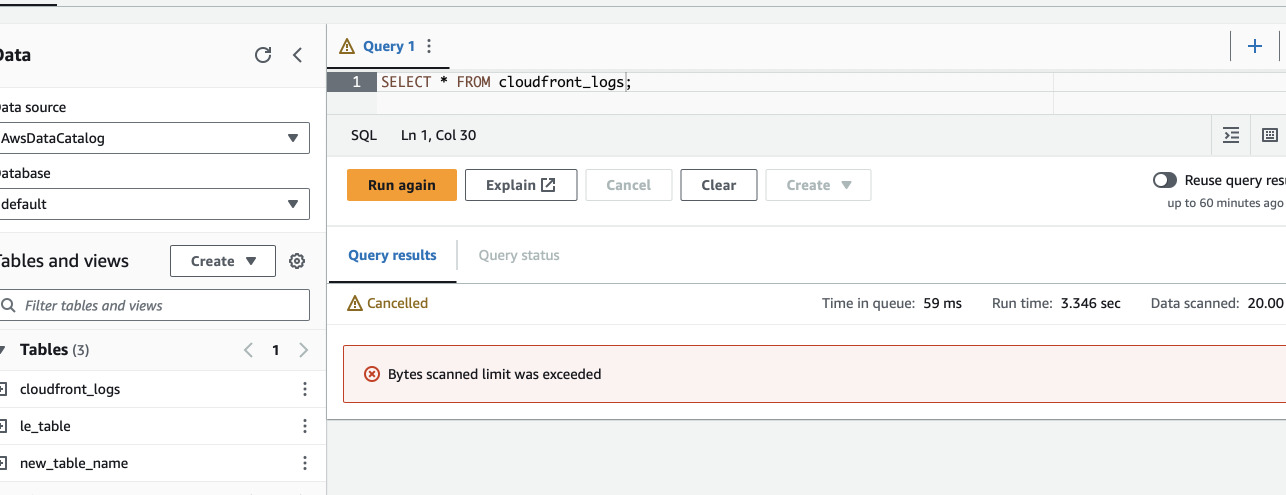The width and height of the screenshot is (1286, 495).
Task: Open new_table_name actions menu
Action: [x=305, y=463]
